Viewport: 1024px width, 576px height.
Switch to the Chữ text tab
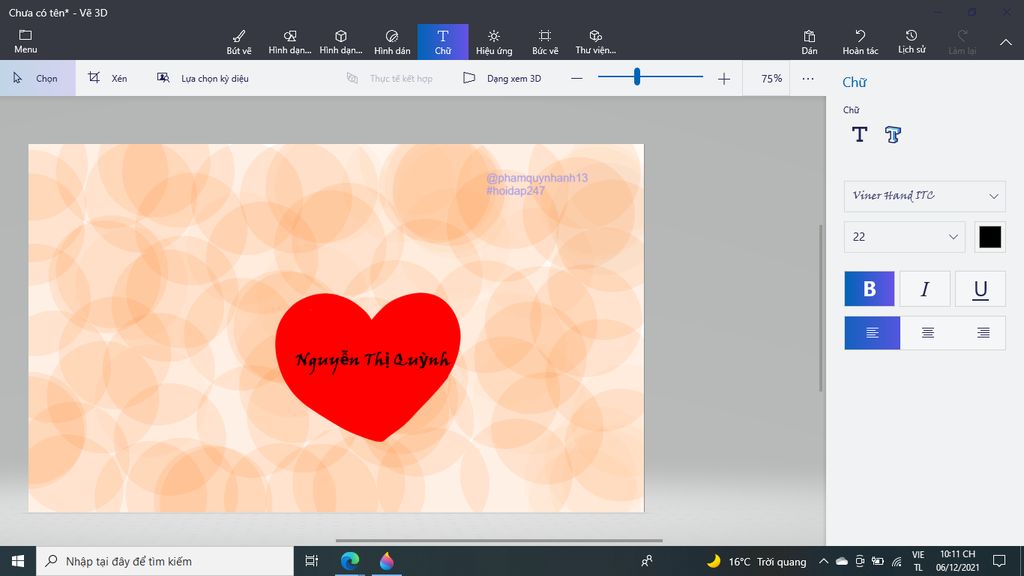[x=443, y=42]
